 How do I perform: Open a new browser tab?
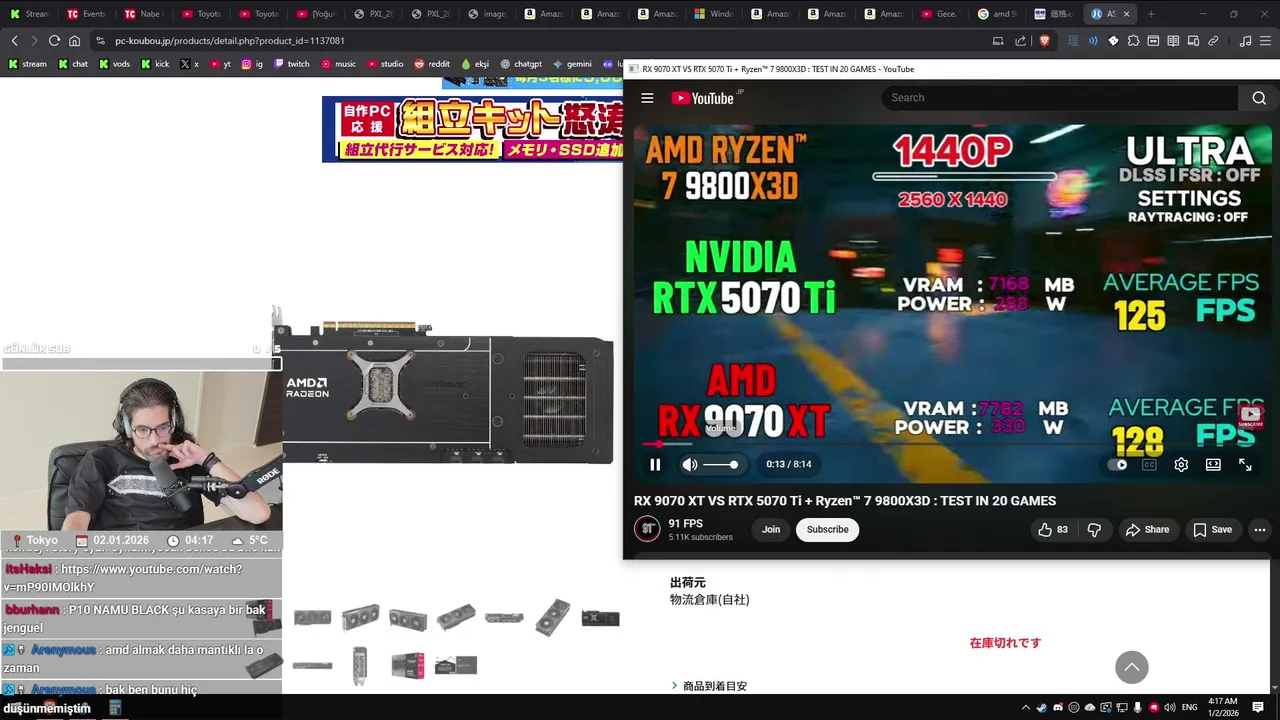tap(1151, 14)
